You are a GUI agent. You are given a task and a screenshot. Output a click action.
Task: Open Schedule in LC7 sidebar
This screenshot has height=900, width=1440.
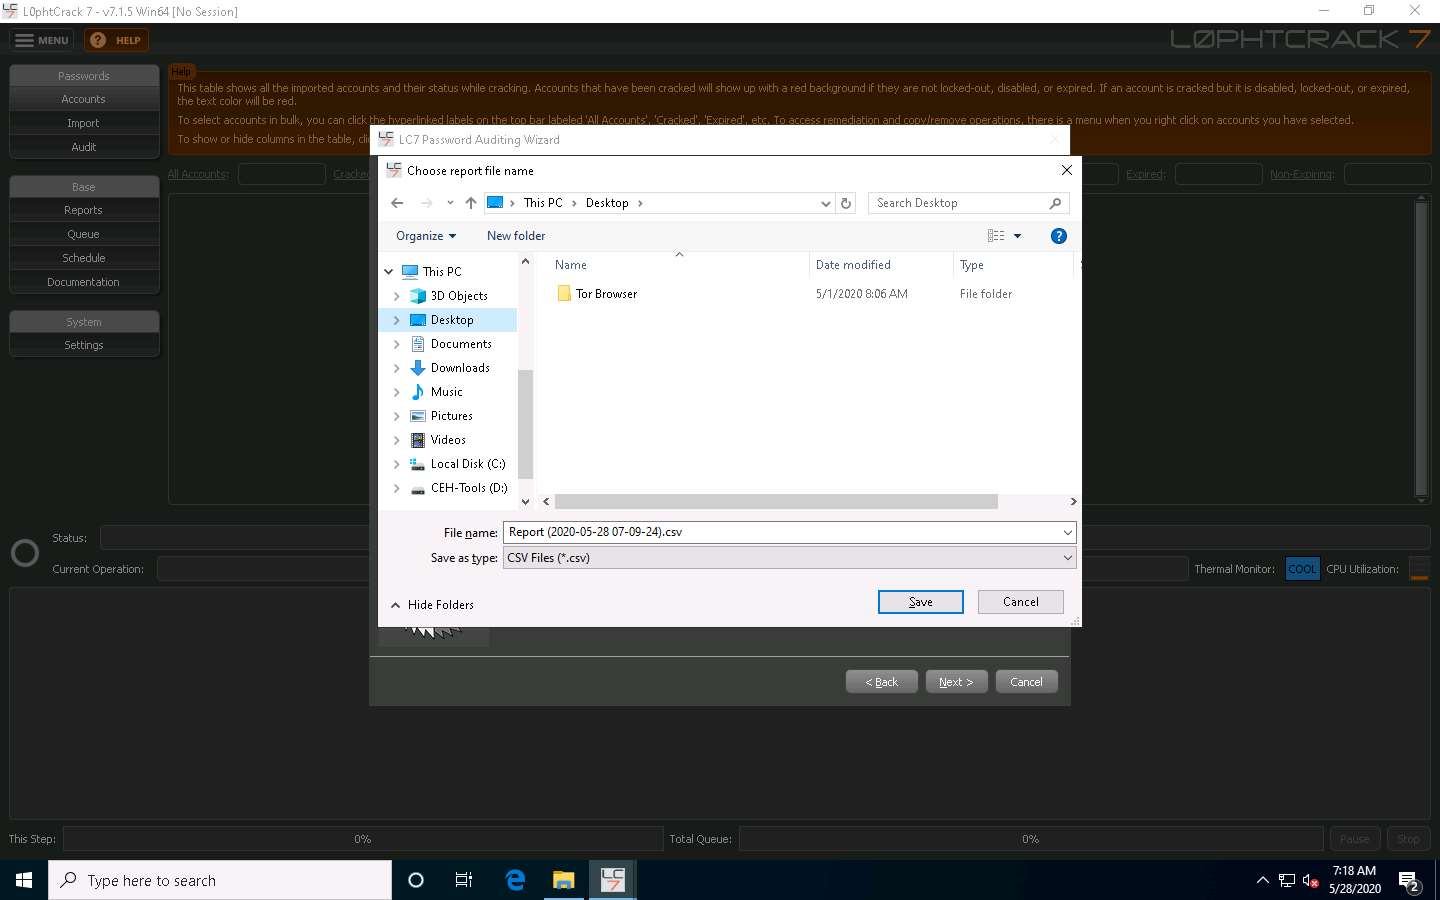coord(84,258)
